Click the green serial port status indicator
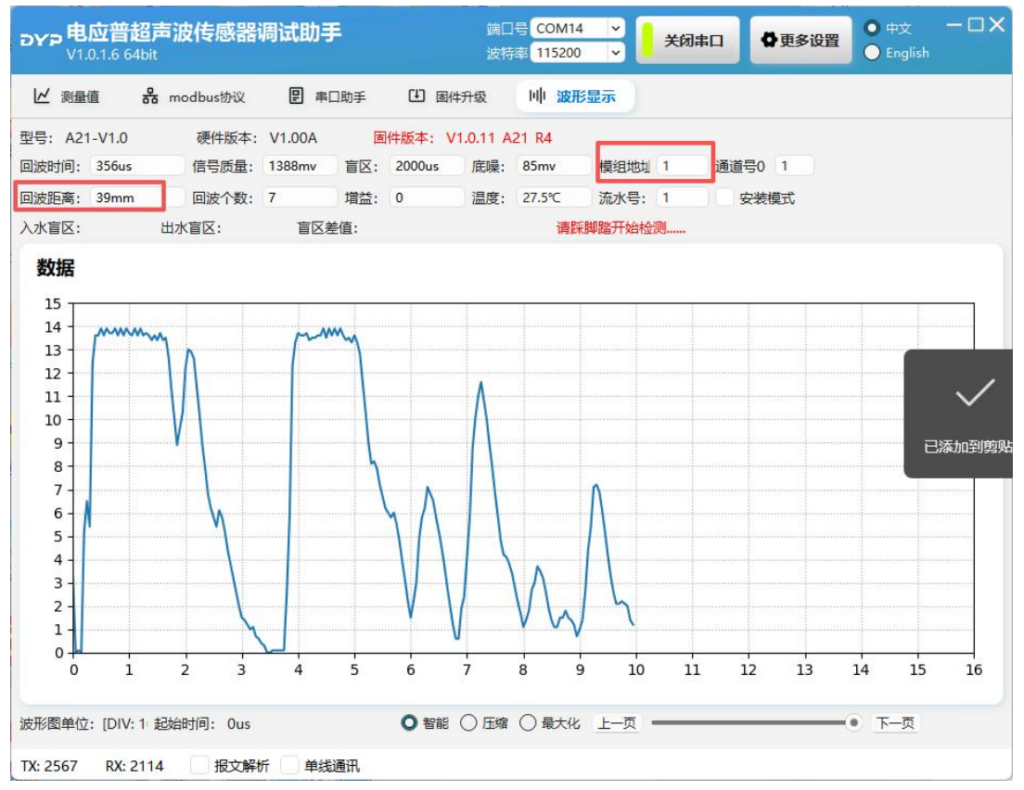Image resolution: width=1024 pixels, height=790 pixels. 646,41
